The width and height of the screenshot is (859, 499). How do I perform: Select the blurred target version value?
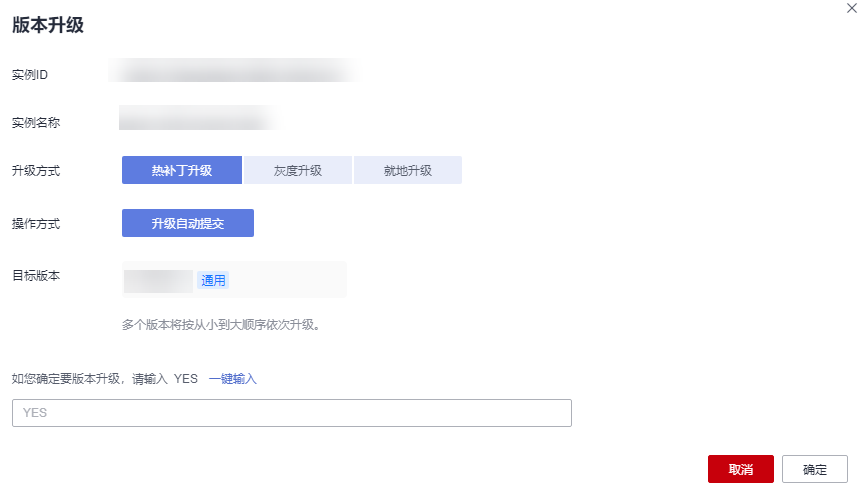point(158,280)
